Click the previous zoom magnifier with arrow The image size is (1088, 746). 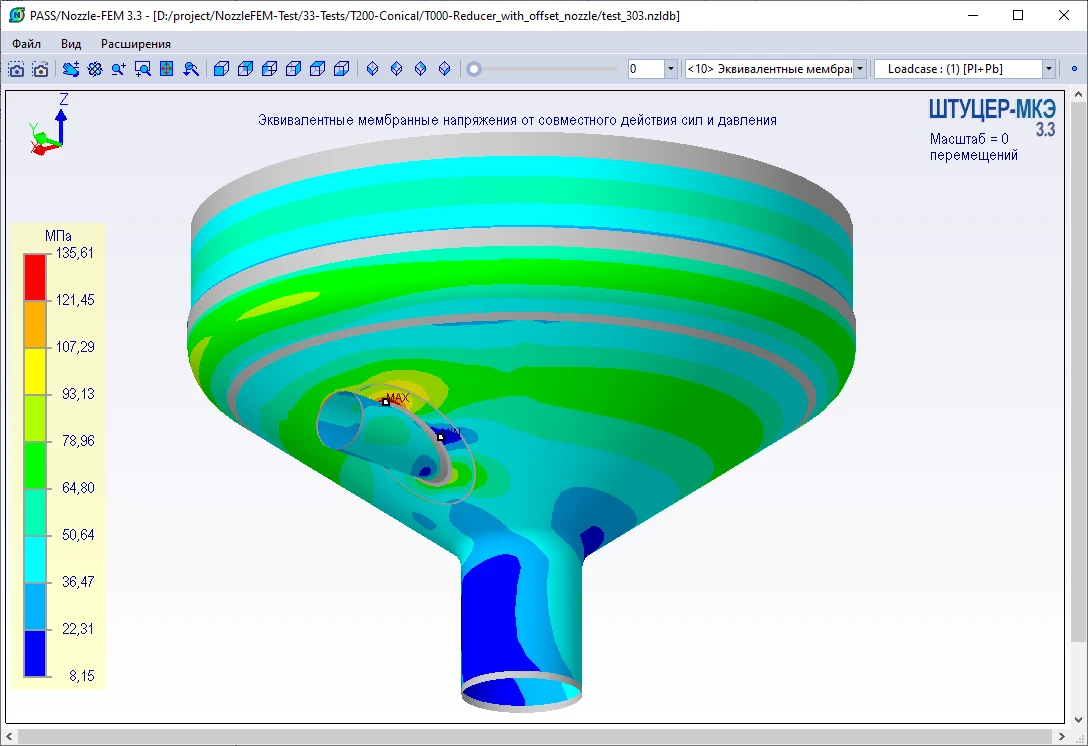(x=190, y=69)
